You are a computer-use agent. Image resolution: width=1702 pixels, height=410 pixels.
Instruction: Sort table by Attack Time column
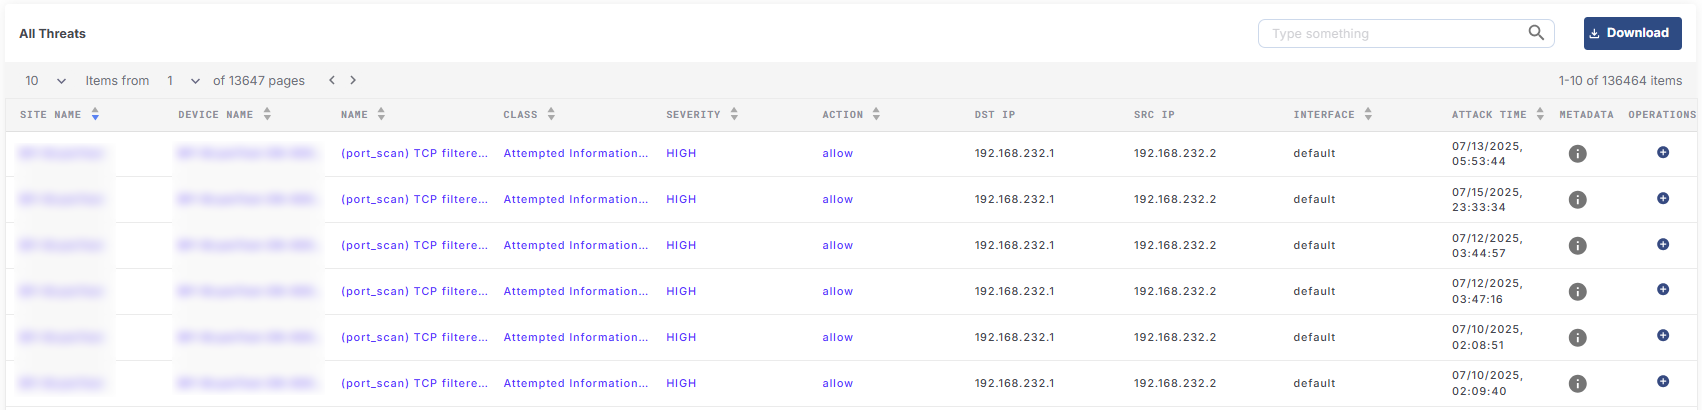pos(1540,115)
